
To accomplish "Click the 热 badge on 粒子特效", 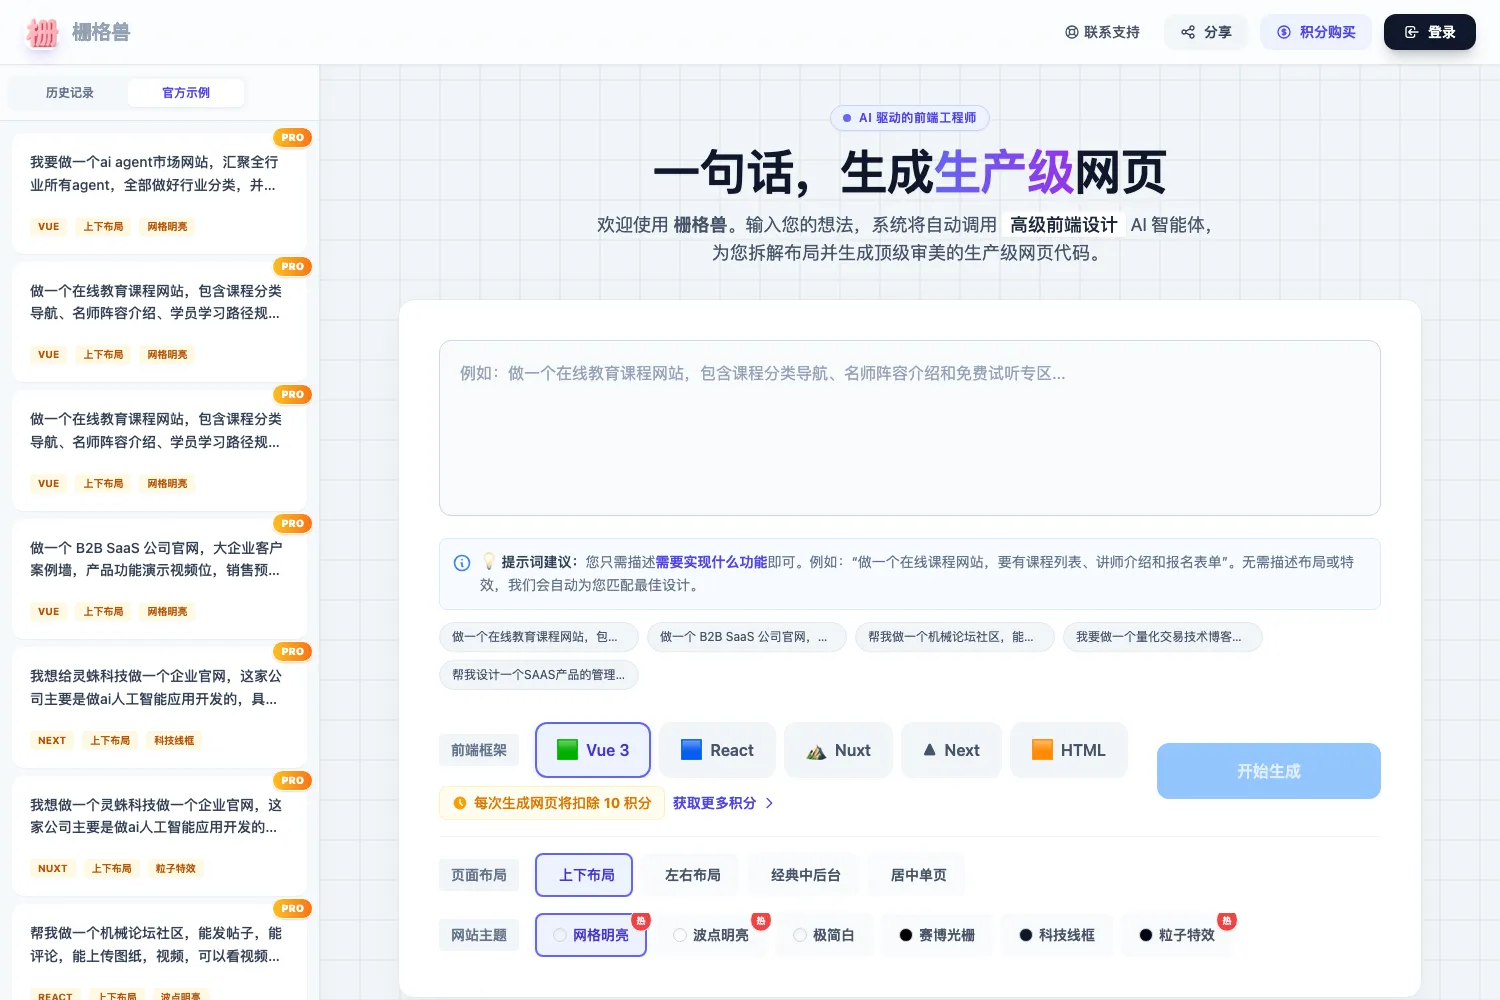I will pyautogui.click(x=1227, y=921).
